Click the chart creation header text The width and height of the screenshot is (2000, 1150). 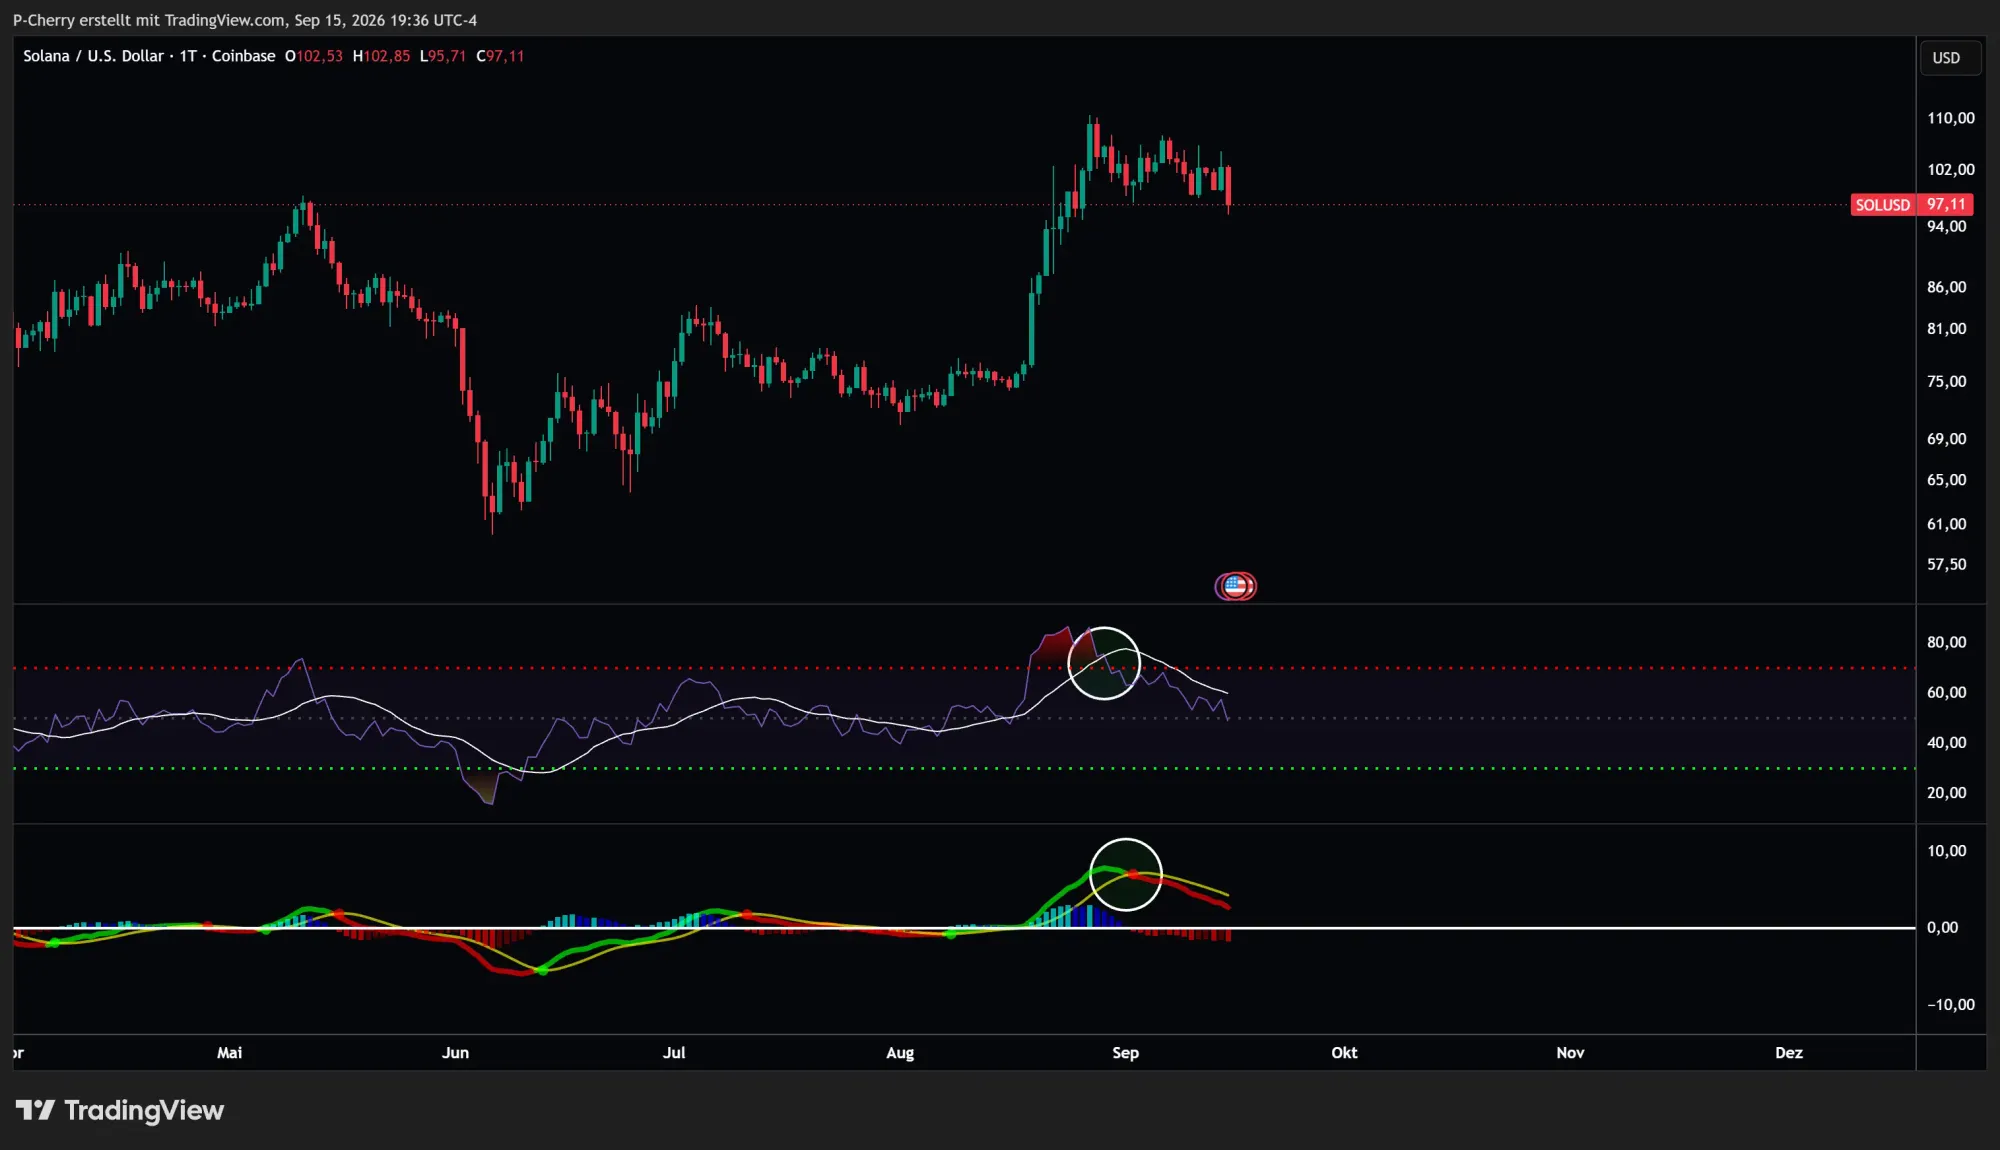click(245, 20)
